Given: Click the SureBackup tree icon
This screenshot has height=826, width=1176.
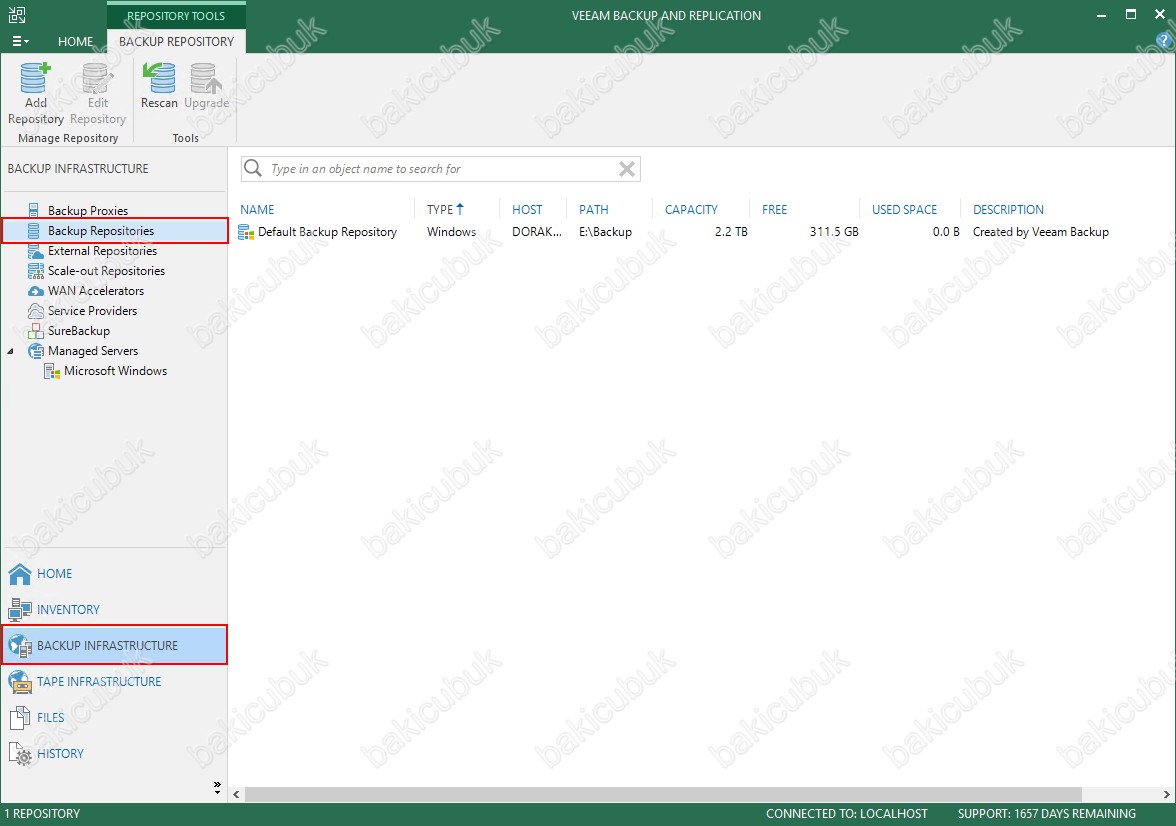Looking at the screenshot, I should pyautogui.click(x=35, y=331).
